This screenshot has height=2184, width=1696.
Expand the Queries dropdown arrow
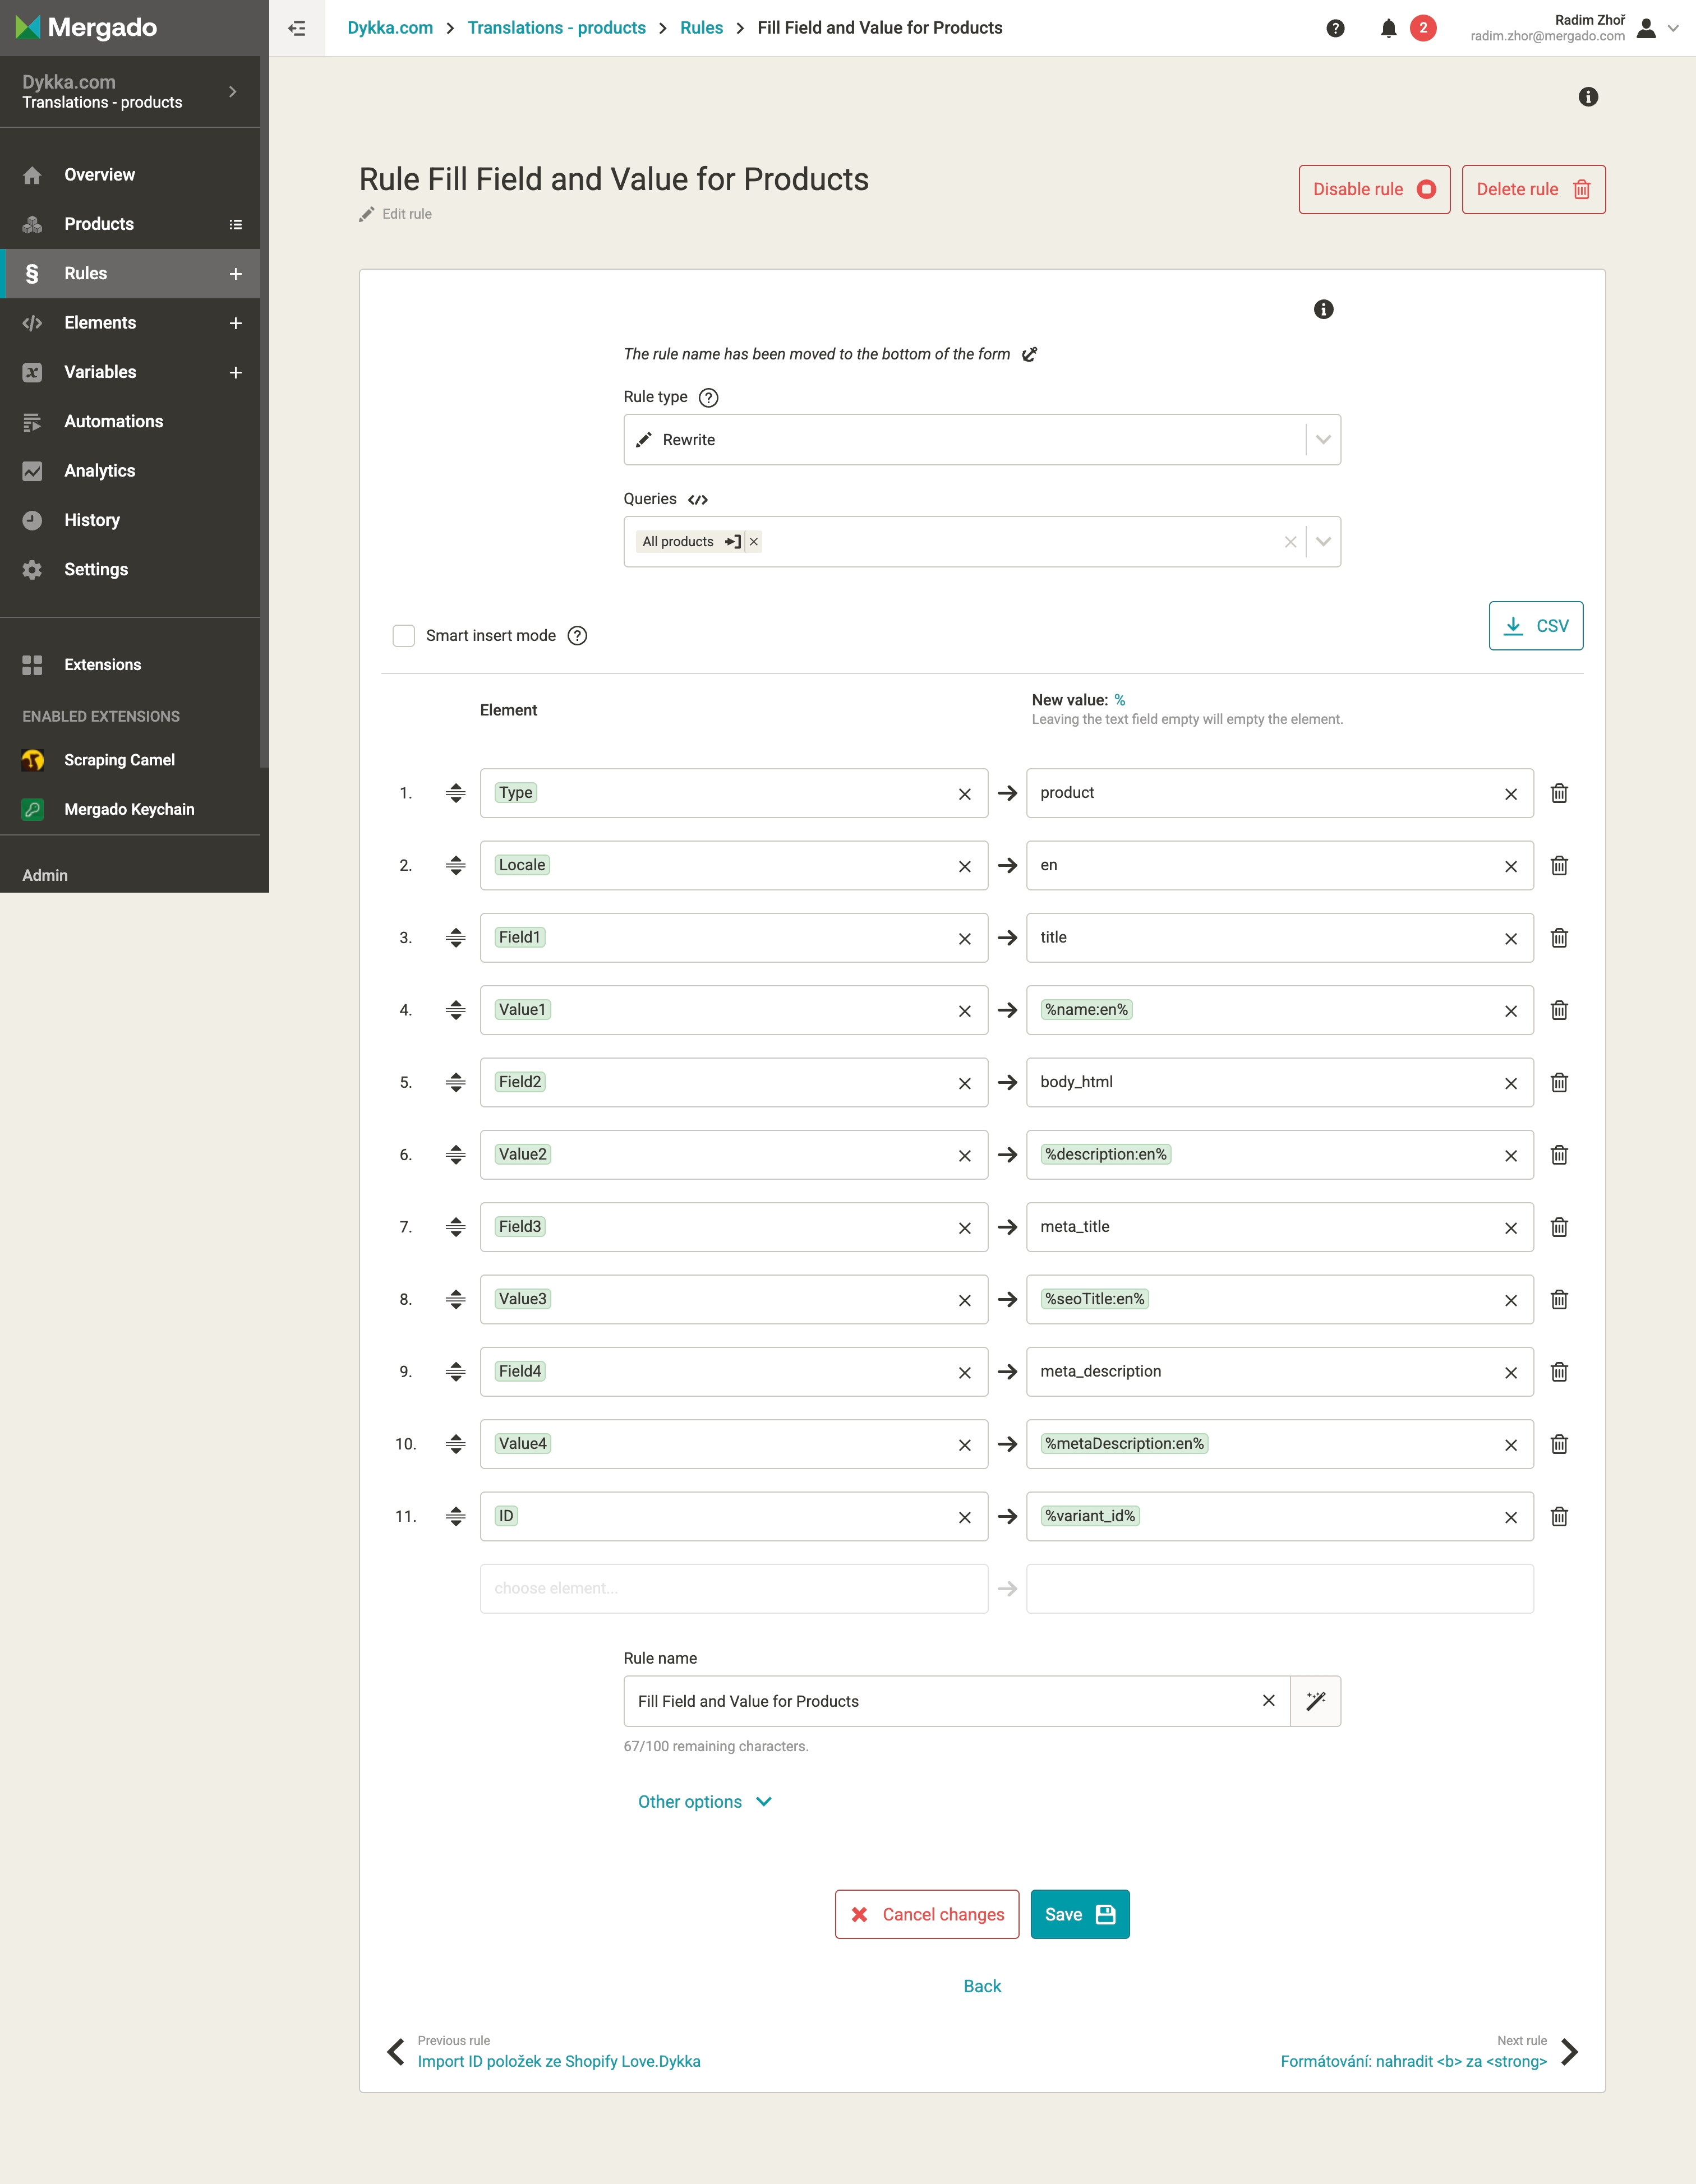(1323, 542)
